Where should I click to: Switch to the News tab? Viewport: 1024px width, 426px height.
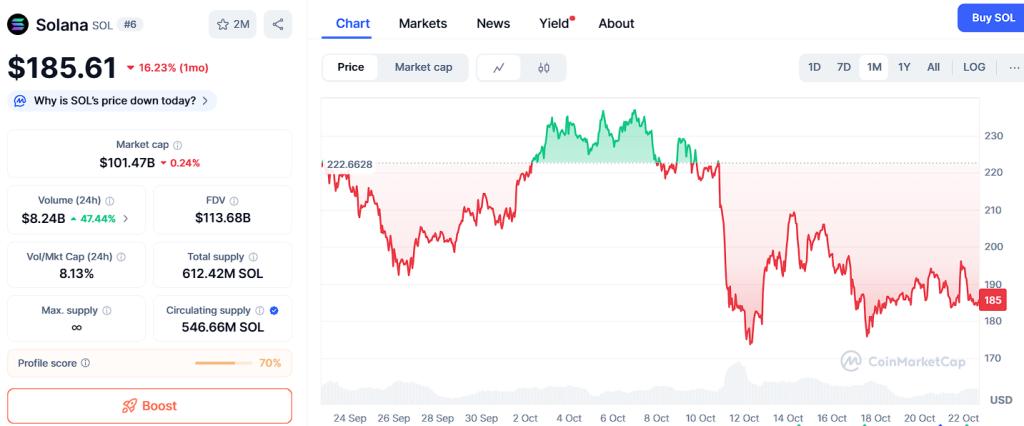493,23
